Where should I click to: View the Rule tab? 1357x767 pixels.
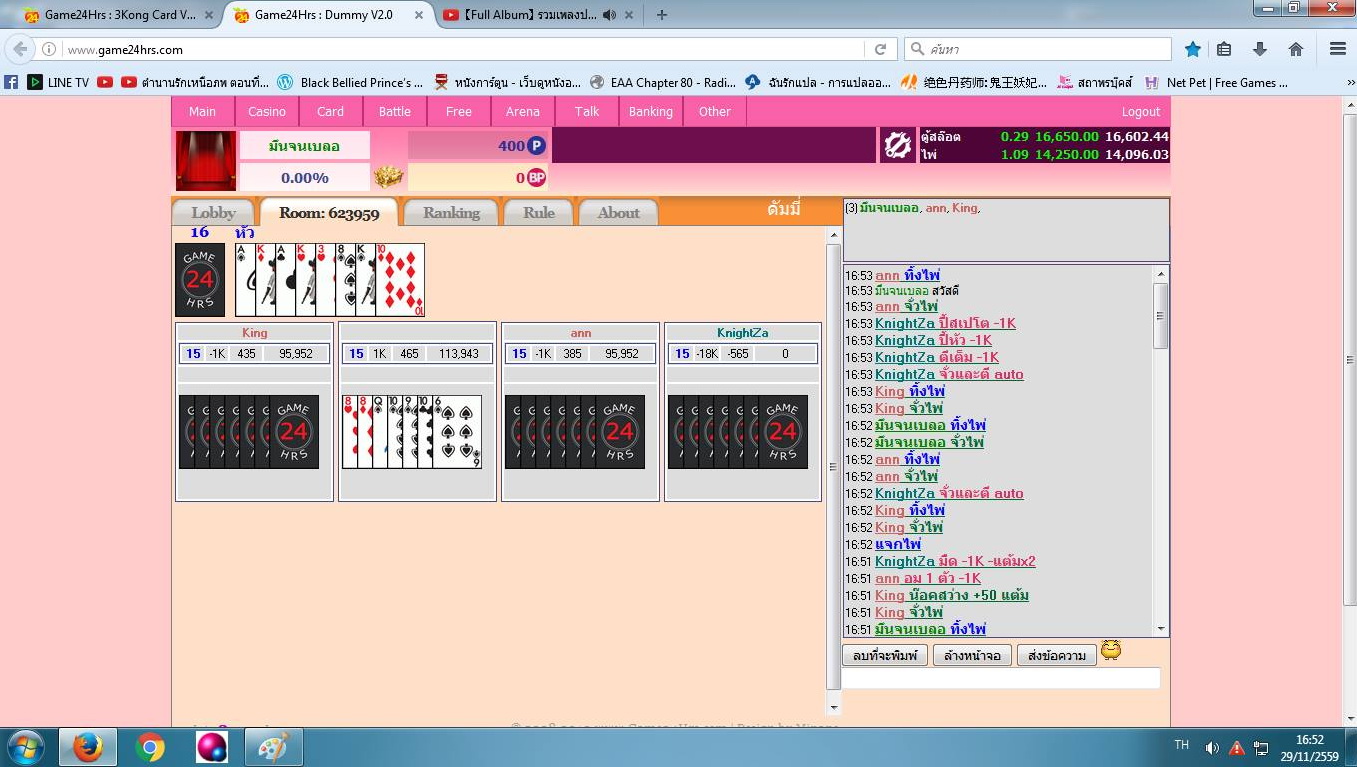[x=539, y=212]
